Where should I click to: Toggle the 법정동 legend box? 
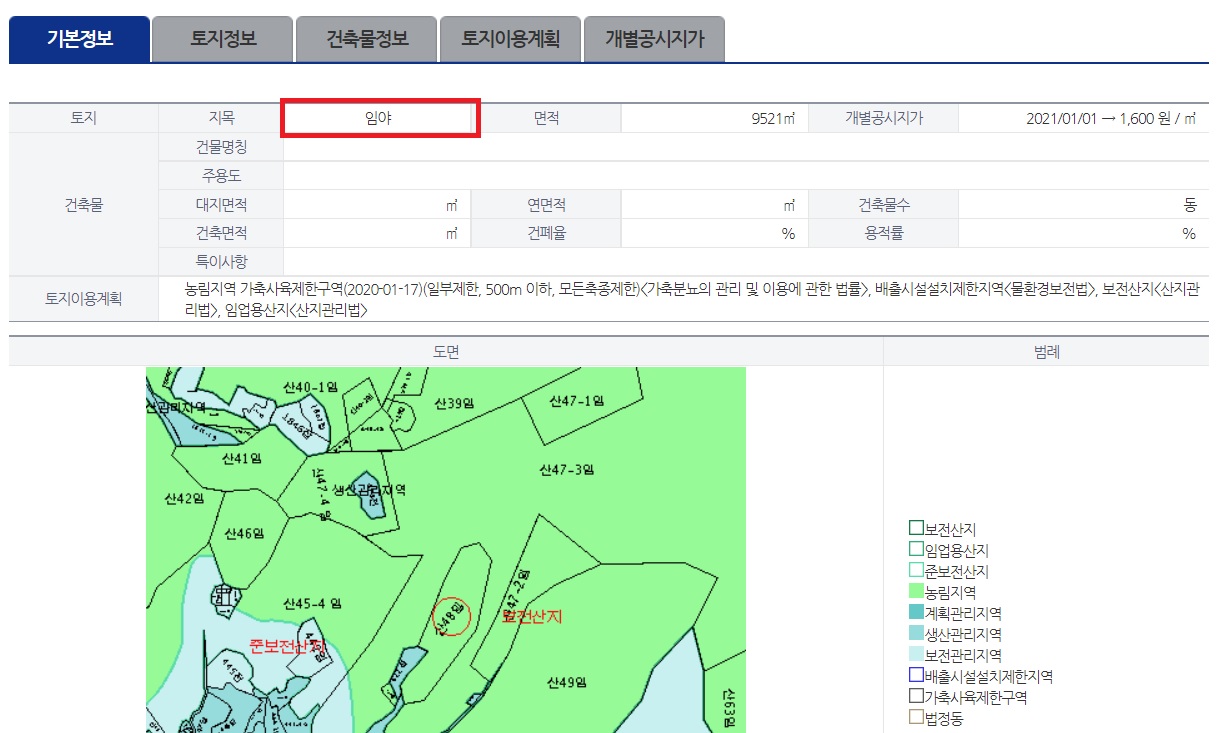pyautogui.click(x=918, y=718)
